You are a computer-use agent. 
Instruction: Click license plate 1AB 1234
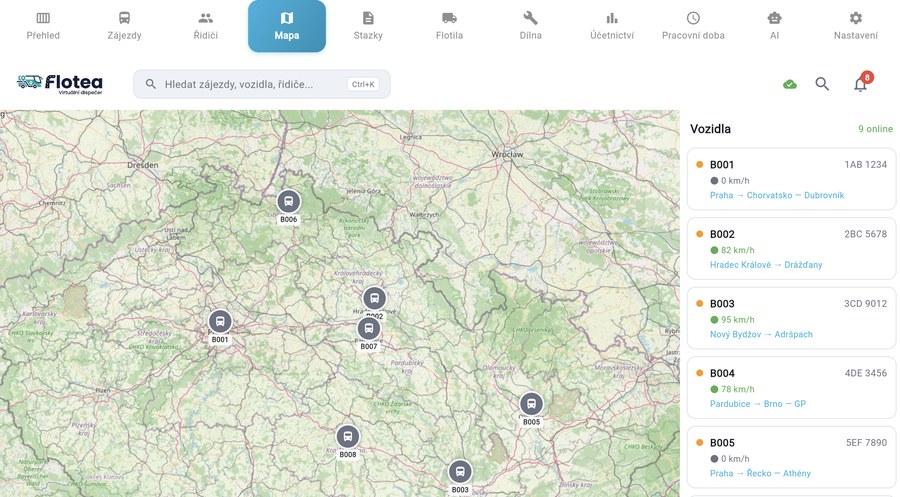coord(866,165)
